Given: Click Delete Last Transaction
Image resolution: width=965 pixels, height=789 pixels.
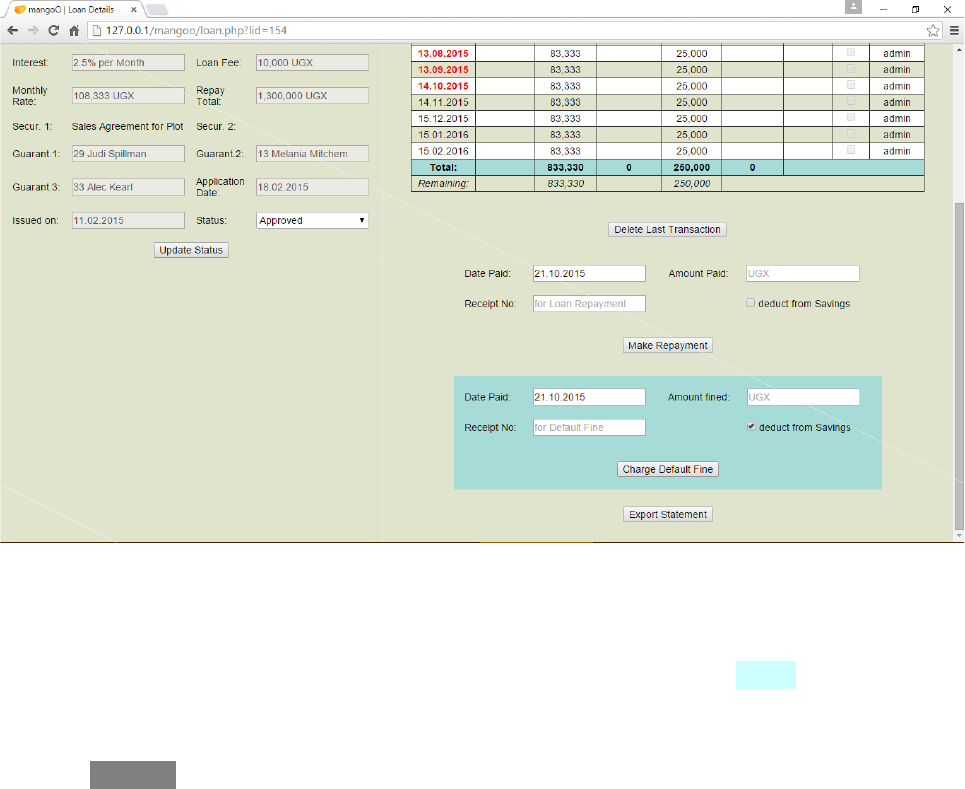Looking at the screenshot, I should tap(667, 230).
